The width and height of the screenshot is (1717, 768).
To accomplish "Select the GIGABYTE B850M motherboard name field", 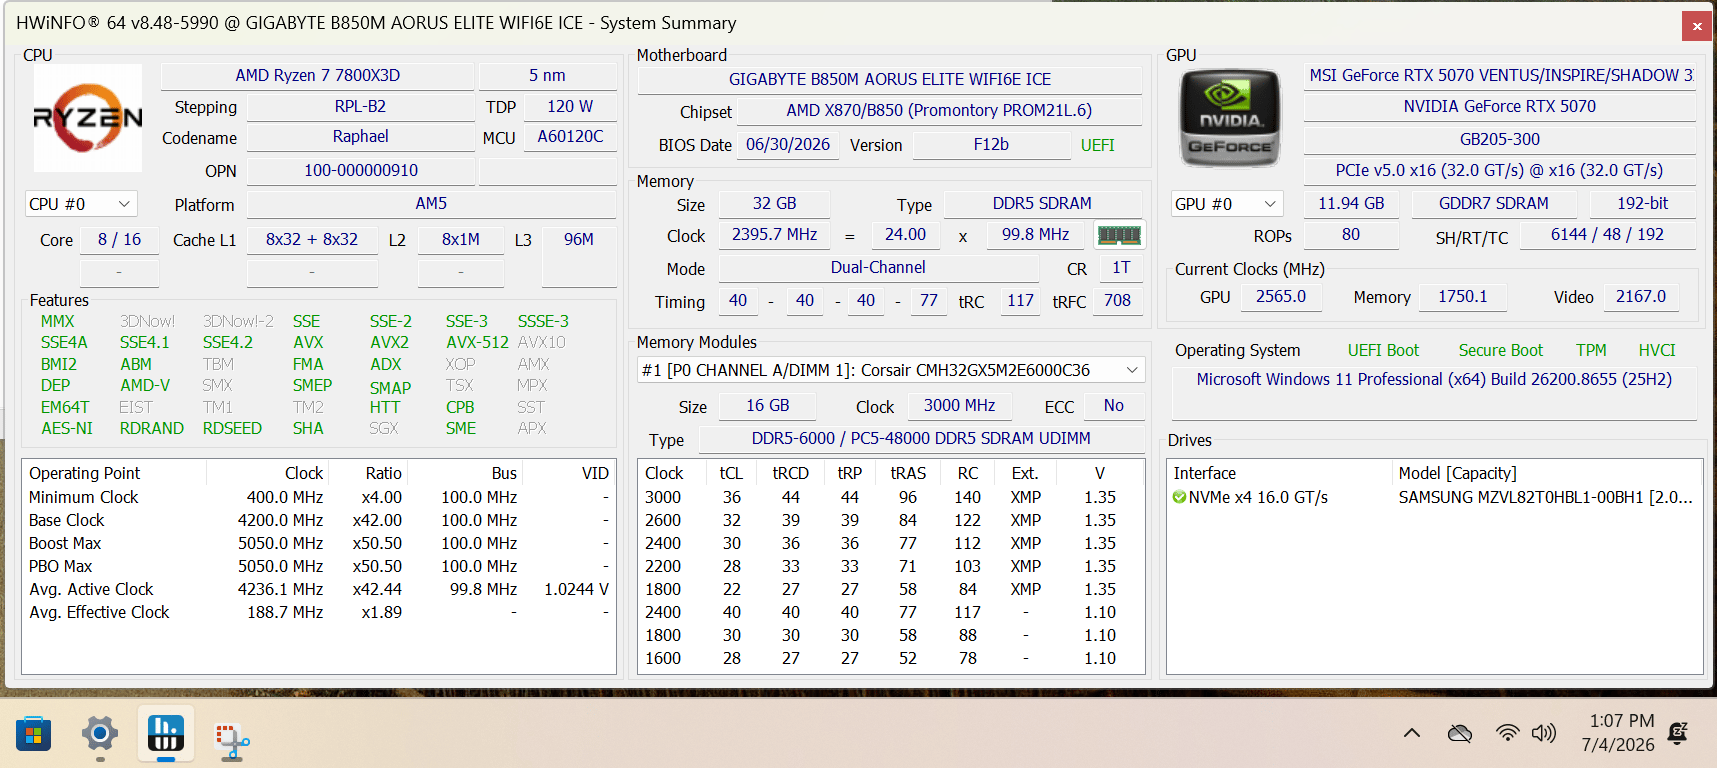I will click(890, 79).
